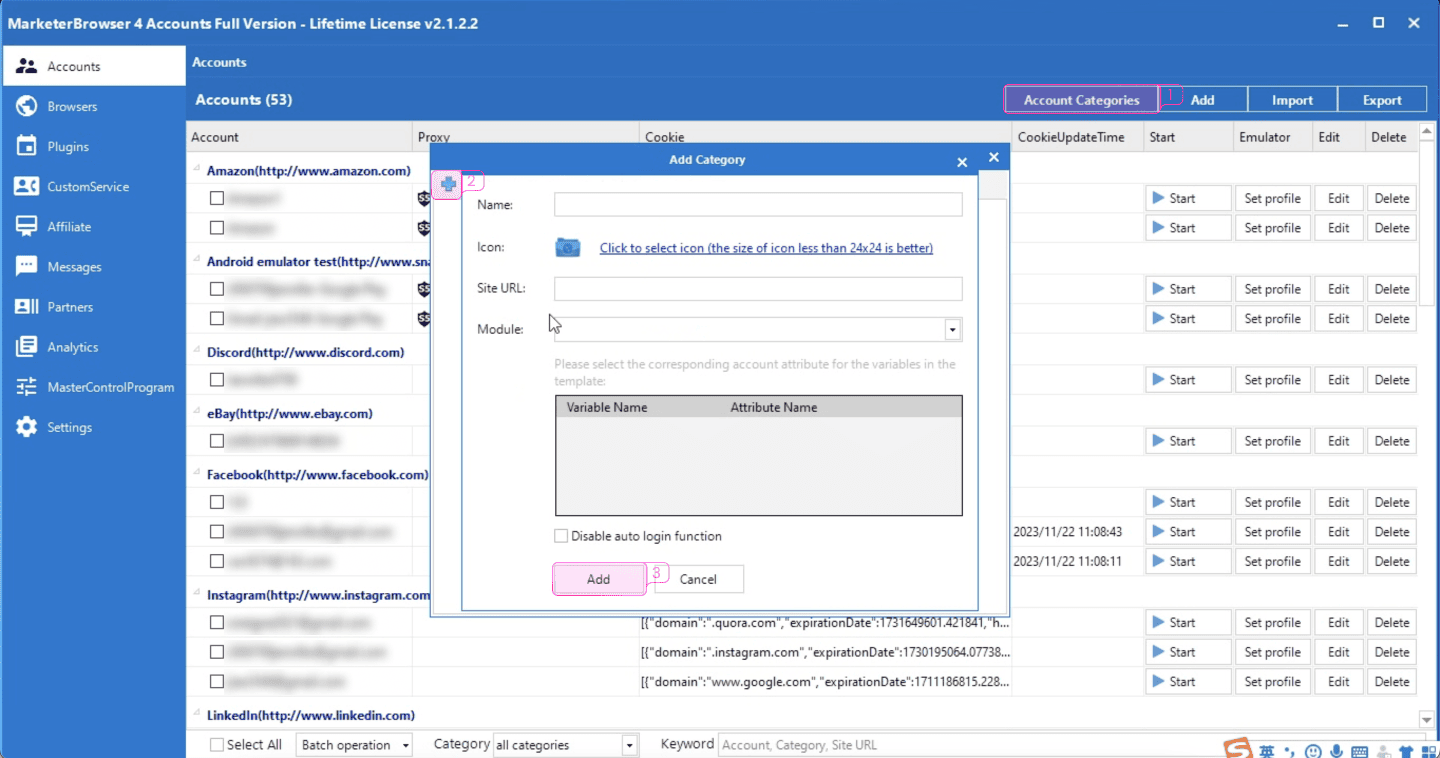Click the Sogou S logo icon
This screenshot has height=758, width=1440.
1239,749
